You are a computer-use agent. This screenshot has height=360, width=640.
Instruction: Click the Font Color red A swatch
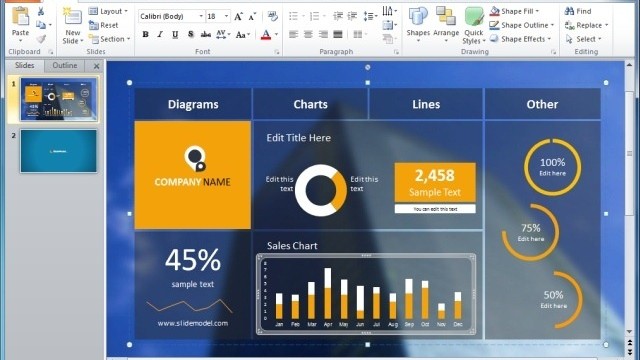click(x=266, y=35)
